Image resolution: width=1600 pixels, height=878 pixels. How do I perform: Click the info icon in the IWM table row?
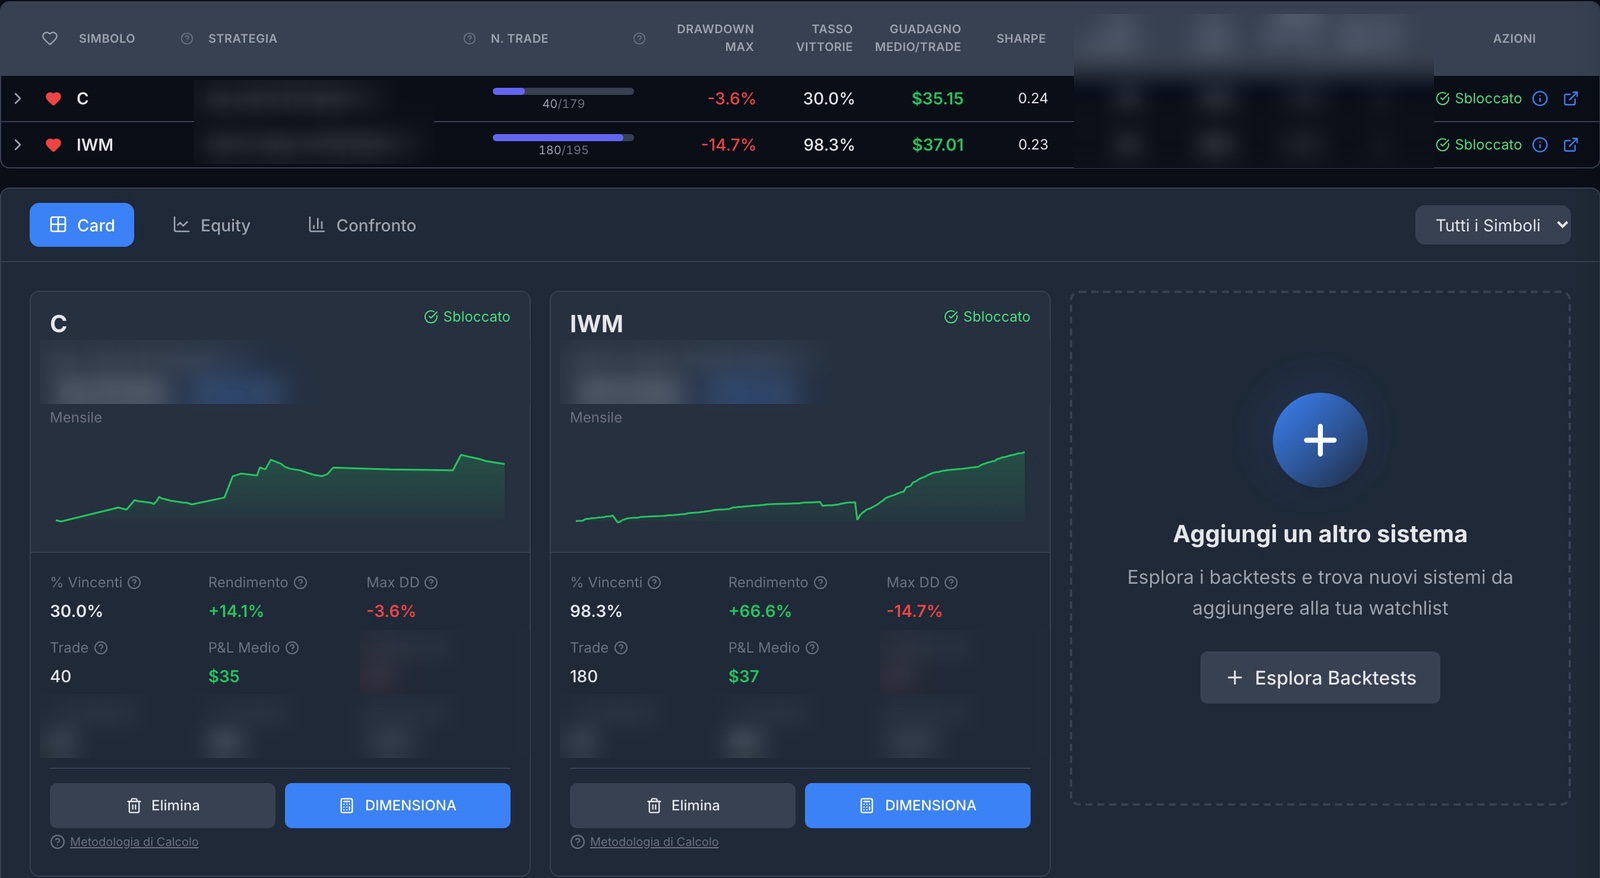tap(1540, 145)
